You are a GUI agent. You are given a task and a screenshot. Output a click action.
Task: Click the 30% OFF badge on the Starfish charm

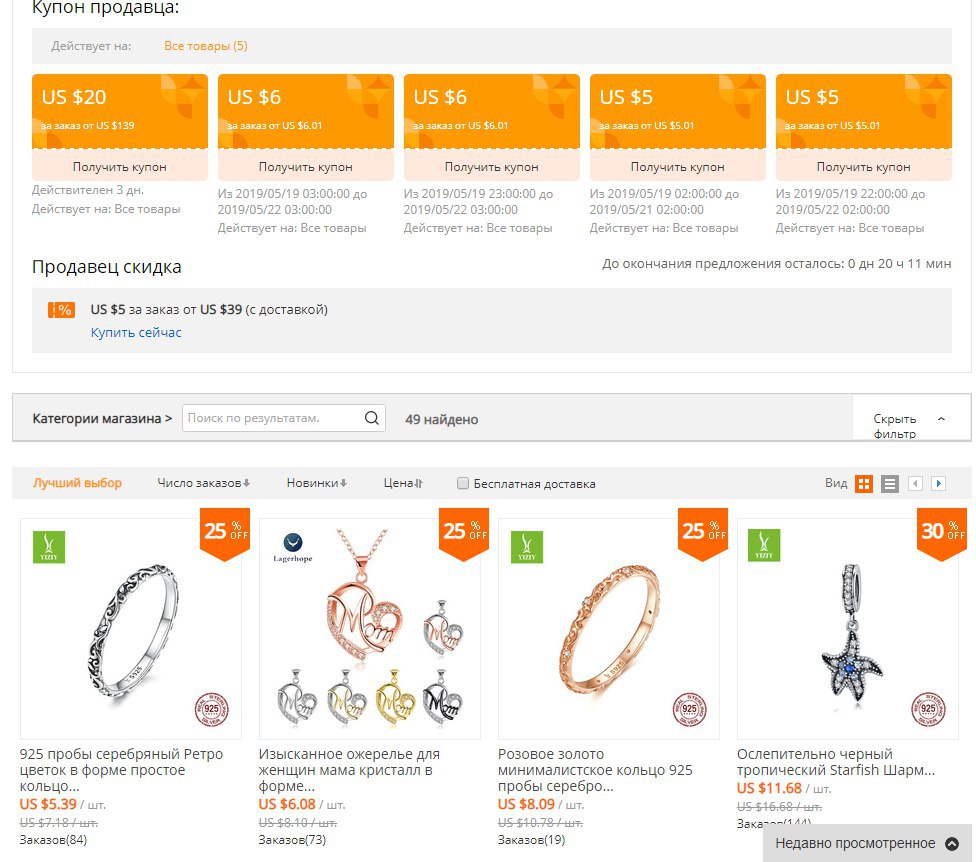(x=942, y=533)
